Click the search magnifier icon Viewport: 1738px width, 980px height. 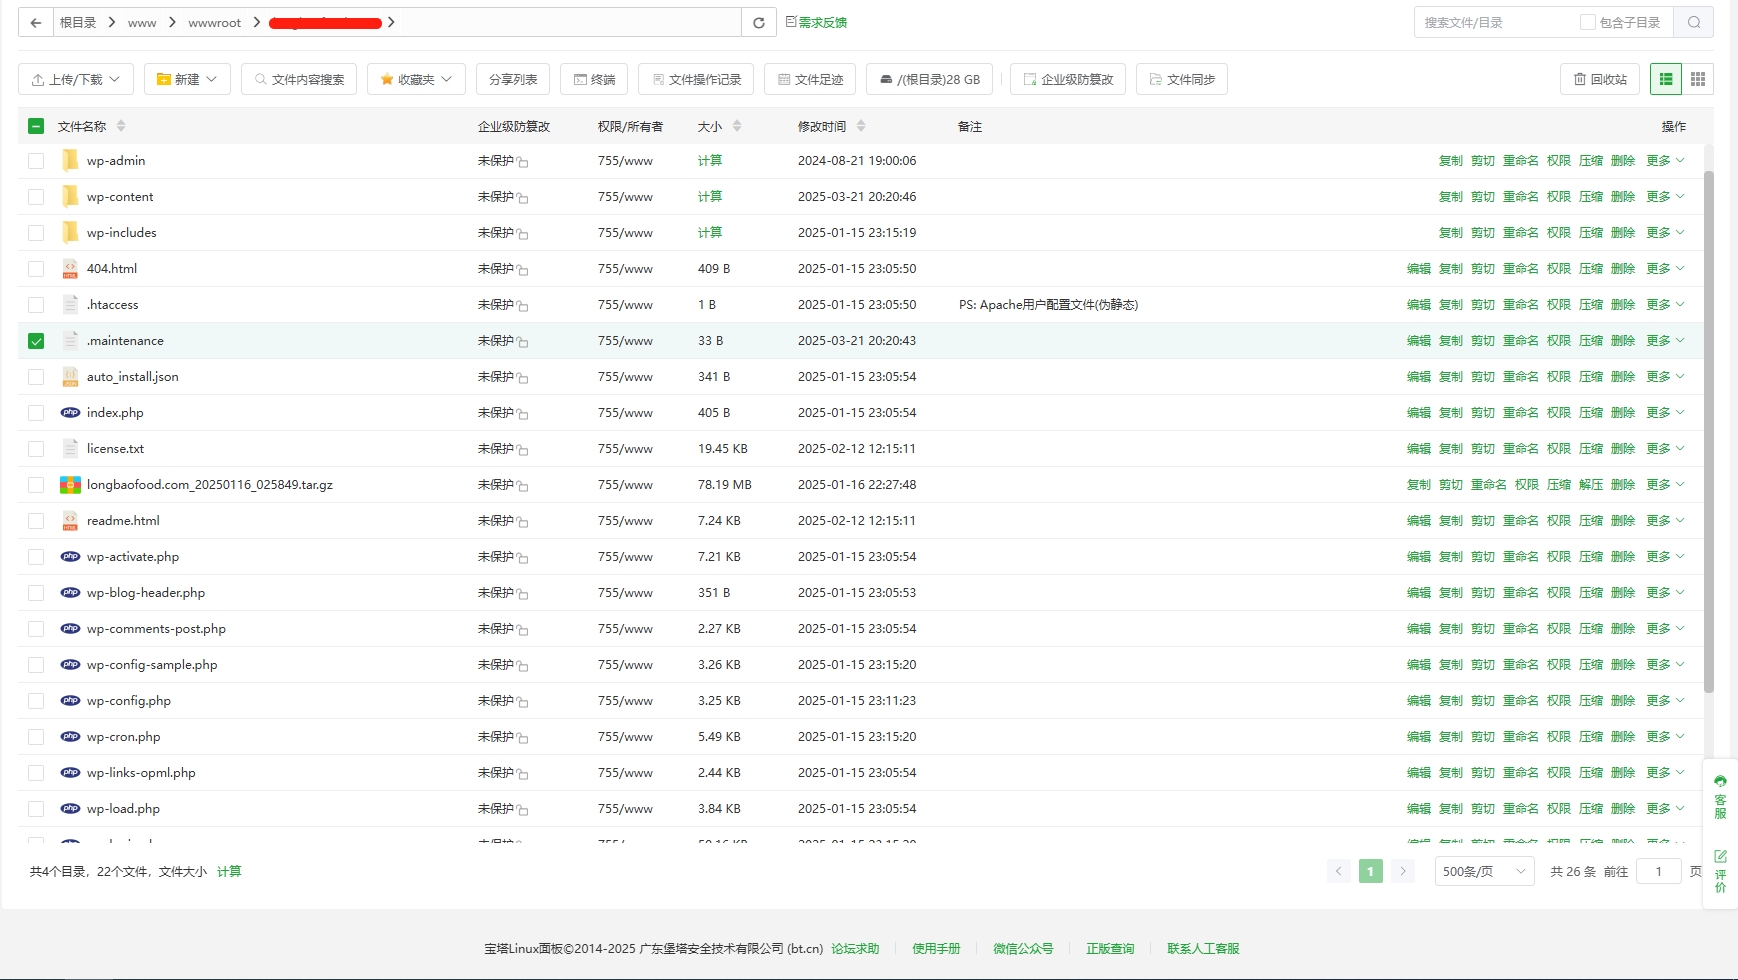[x=1694, y=22]
